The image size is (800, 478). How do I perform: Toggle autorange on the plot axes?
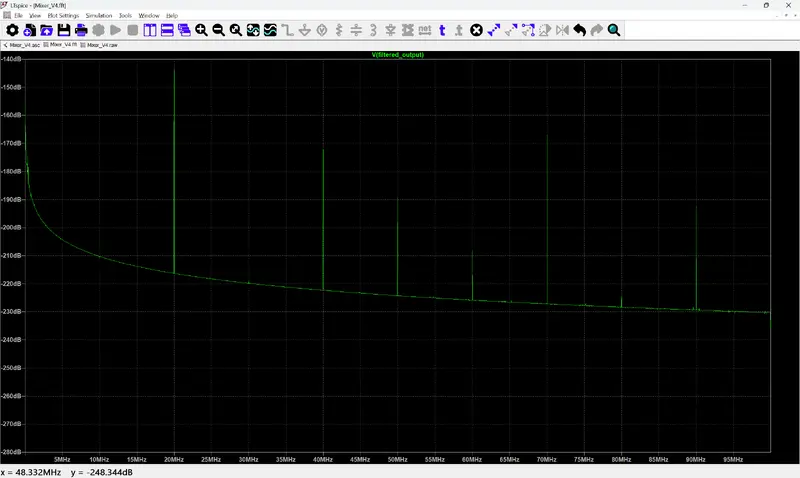(253, 30)
